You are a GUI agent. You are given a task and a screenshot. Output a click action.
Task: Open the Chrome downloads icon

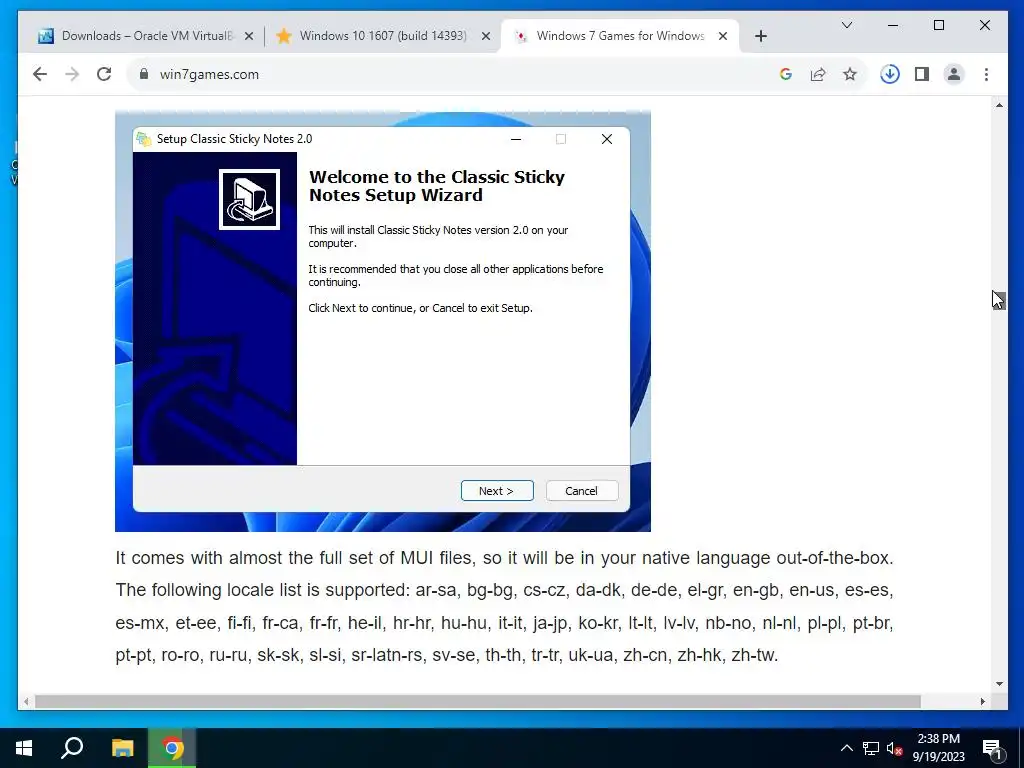[x=889, y=74]
